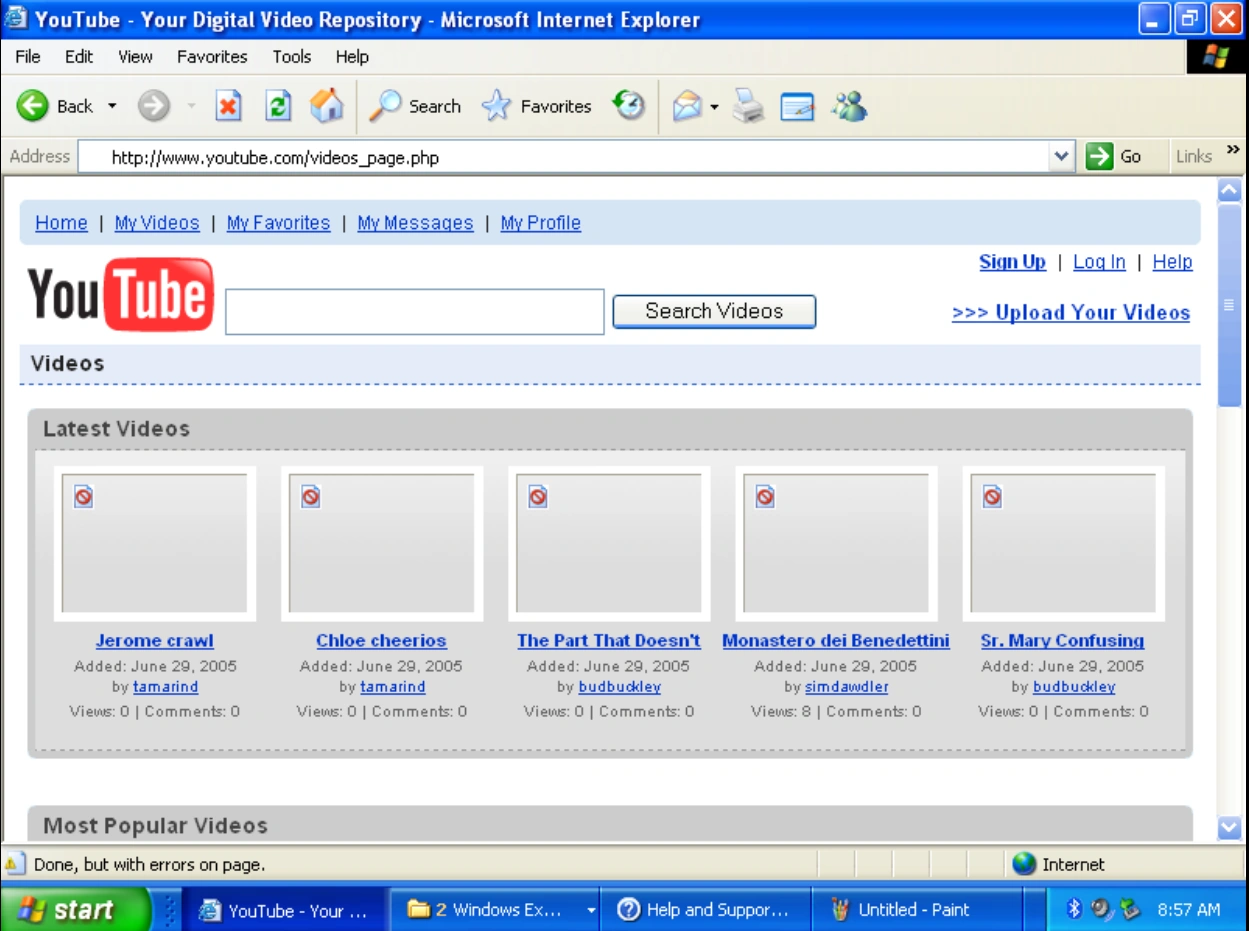Click the scrollbar down arrow
Screen dimensions: 1249x931
click(x=1230, y=828)
